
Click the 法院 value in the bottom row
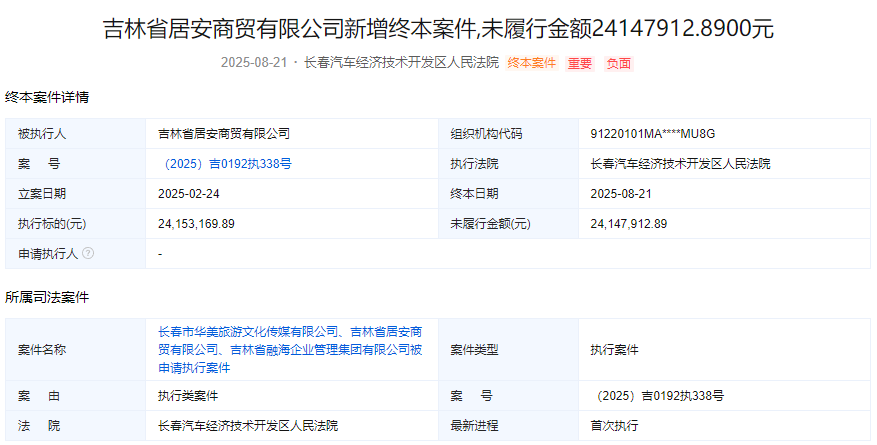click(248, 426)
